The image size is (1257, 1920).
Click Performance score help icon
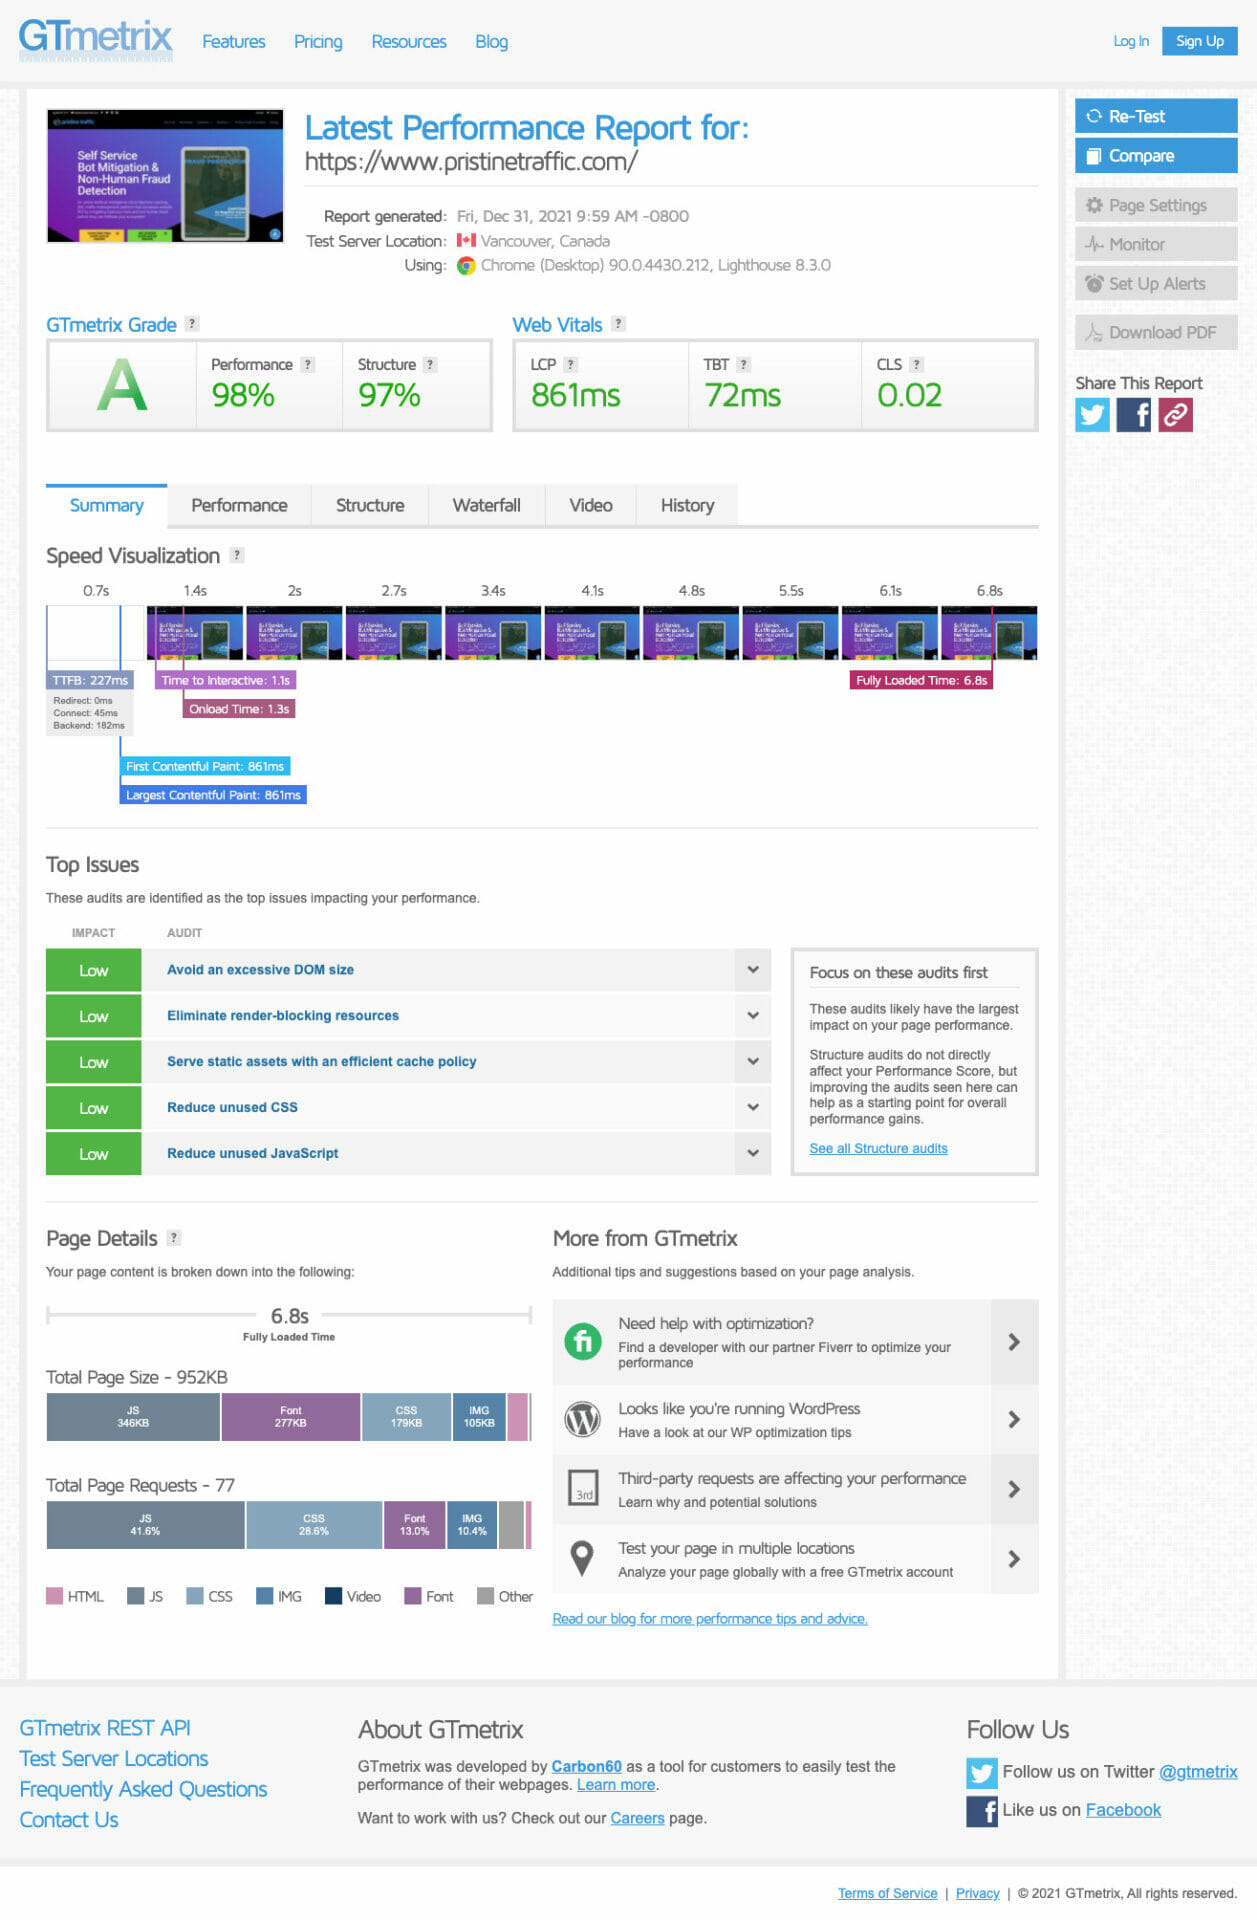[x=308, y=365]
